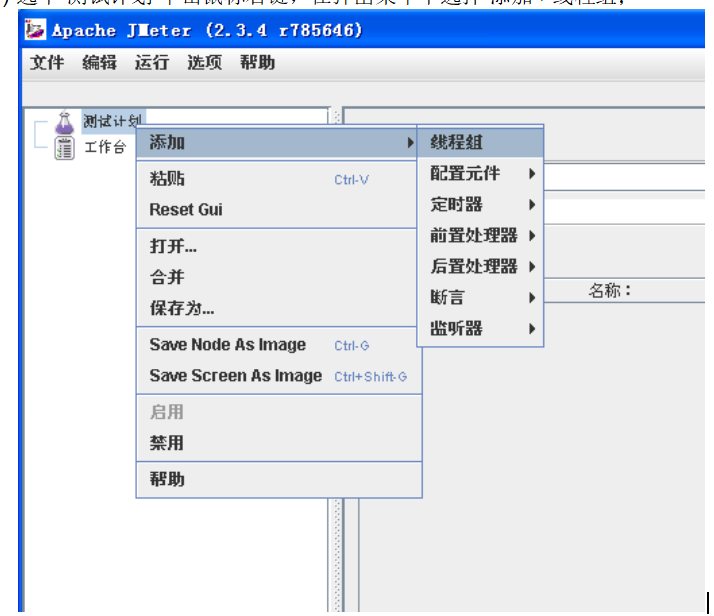Screen dimensions: 714x616
Task: Open the 编辑 menu
Action: [x=99, y=62]
